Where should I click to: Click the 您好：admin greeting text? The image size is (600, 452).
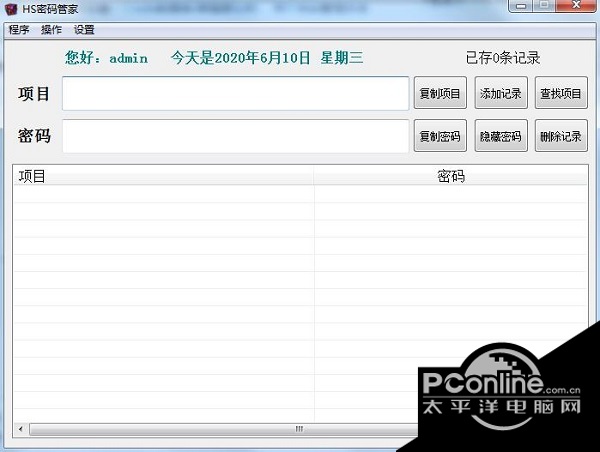tap(106, 58)
